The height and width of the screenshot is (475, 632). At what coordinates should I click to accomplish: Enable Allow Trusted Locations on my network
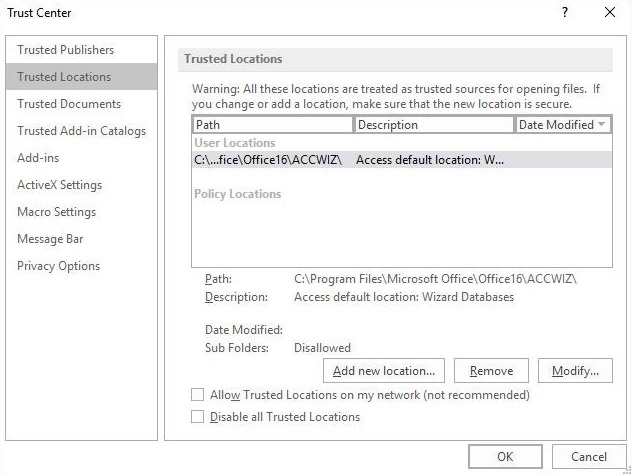tap(198, 395)
